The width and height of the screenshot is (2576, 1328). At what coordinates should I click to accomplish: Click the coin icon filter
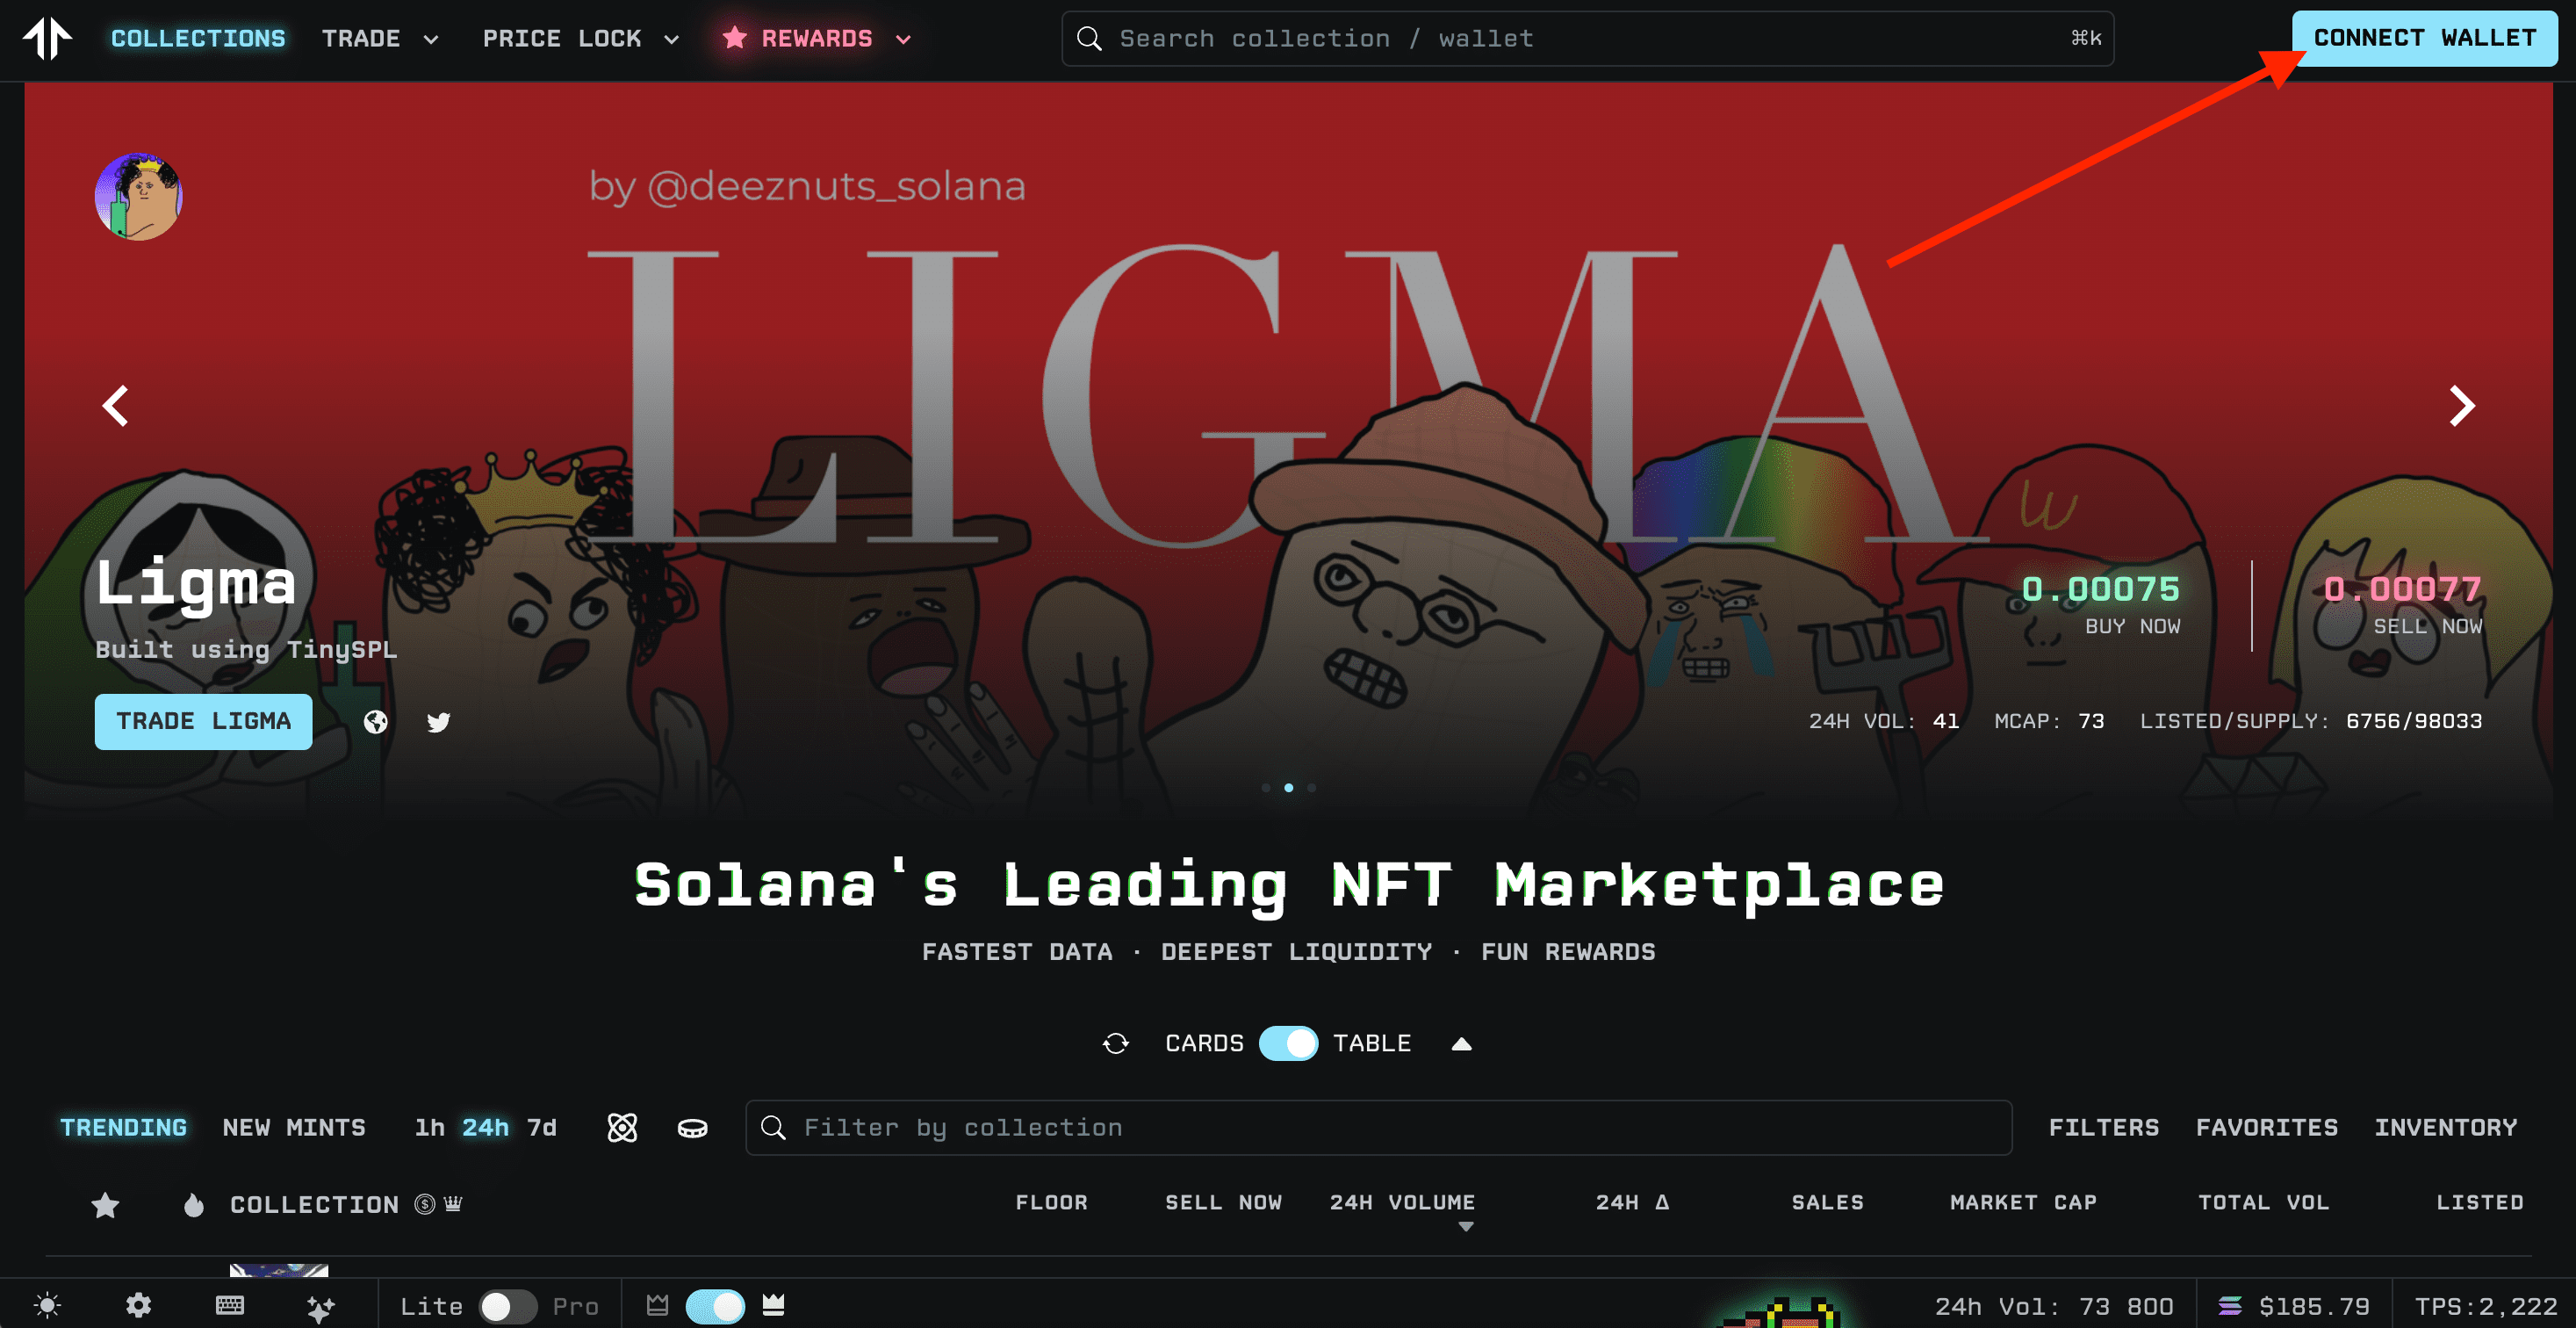692,1128
